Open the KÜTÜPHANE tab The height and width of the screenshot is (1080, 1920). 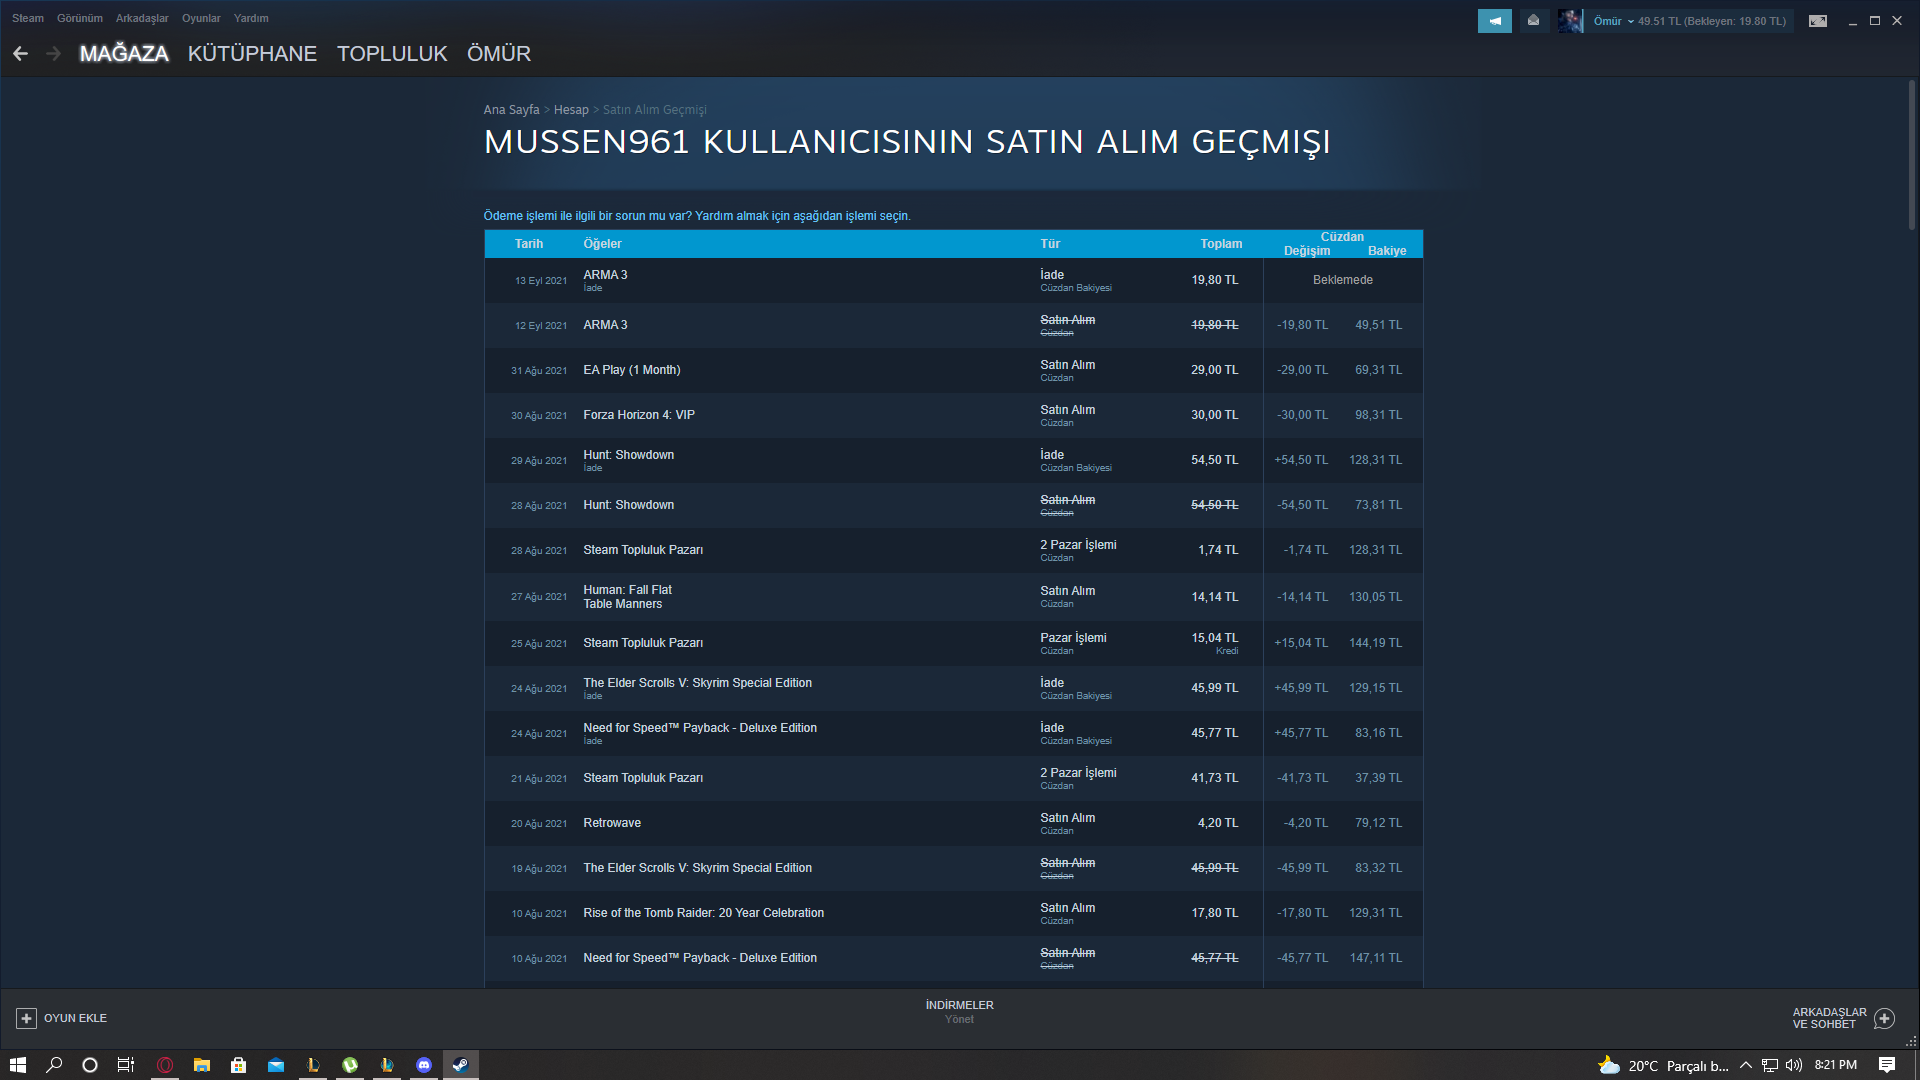coord(252,54)
